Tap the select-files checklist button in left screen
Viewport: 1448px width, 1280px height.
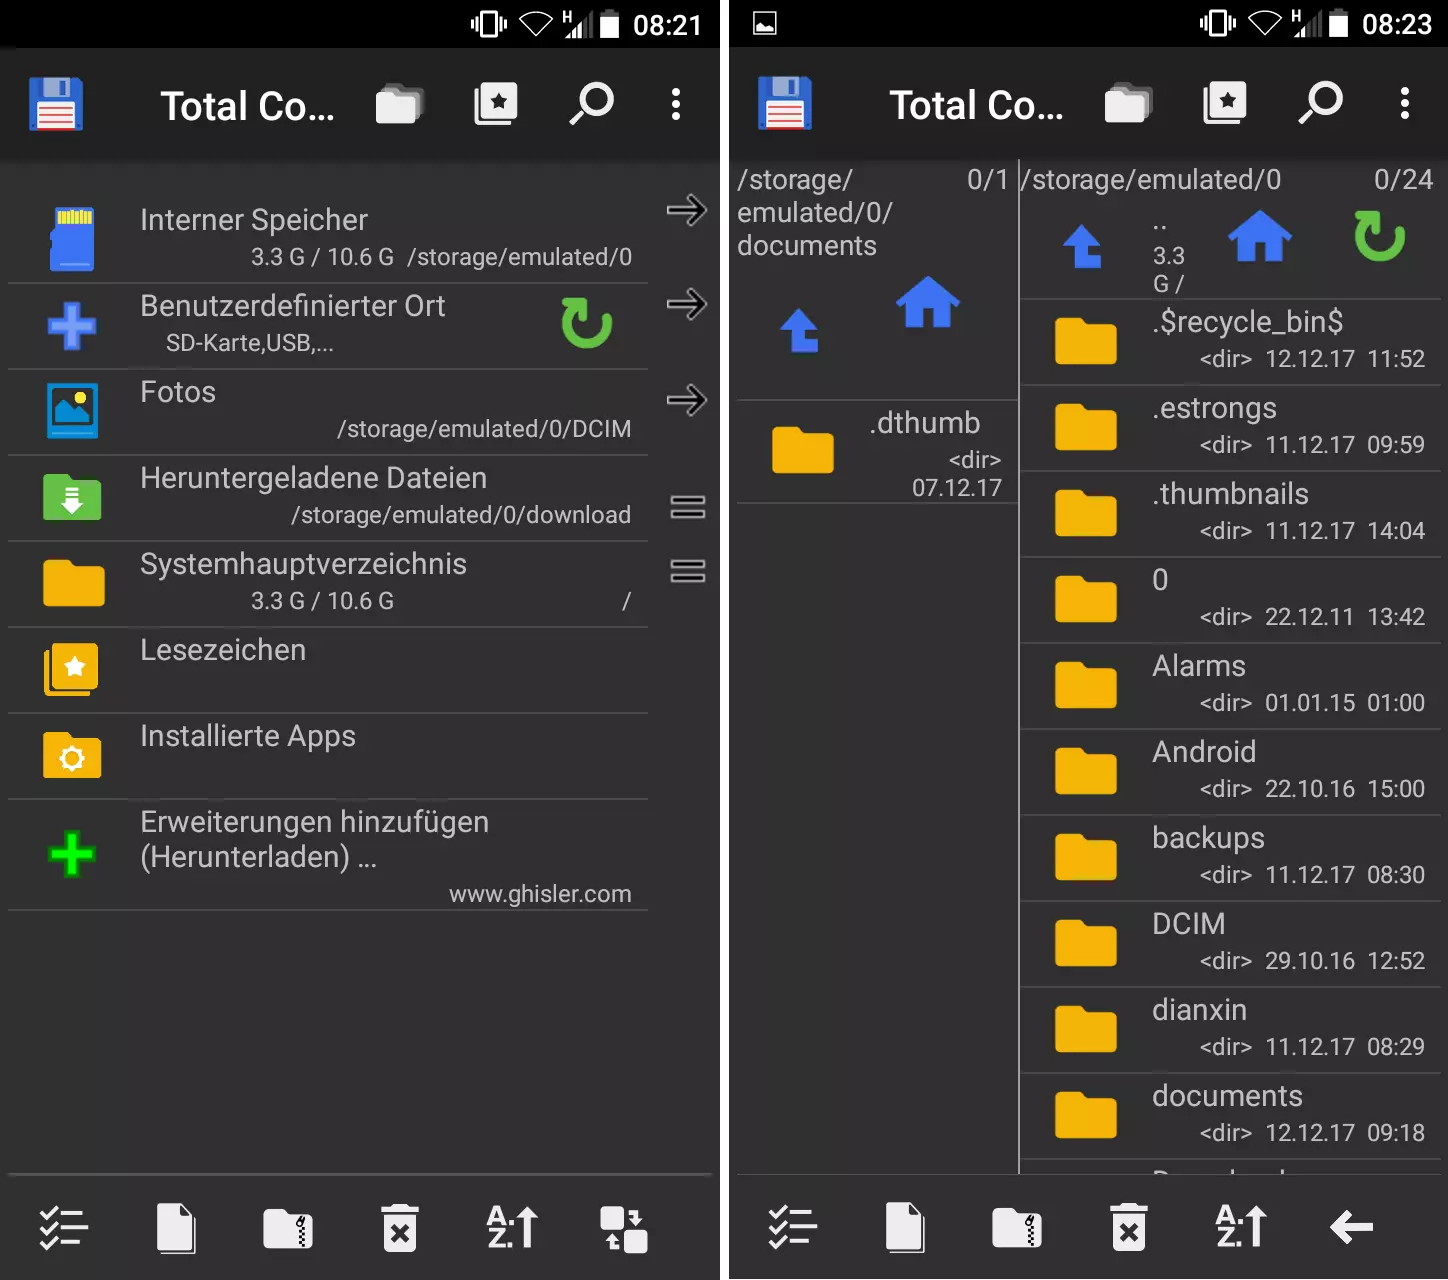click(x=64, y=1228)
